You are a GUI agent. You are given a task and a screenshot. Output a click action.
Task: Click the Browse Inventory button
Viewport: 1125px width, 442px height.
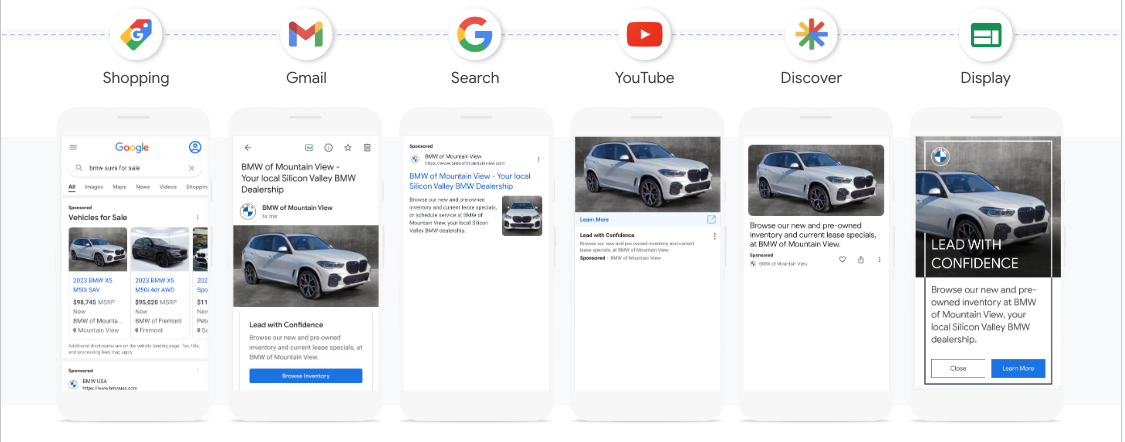(306, 376)
